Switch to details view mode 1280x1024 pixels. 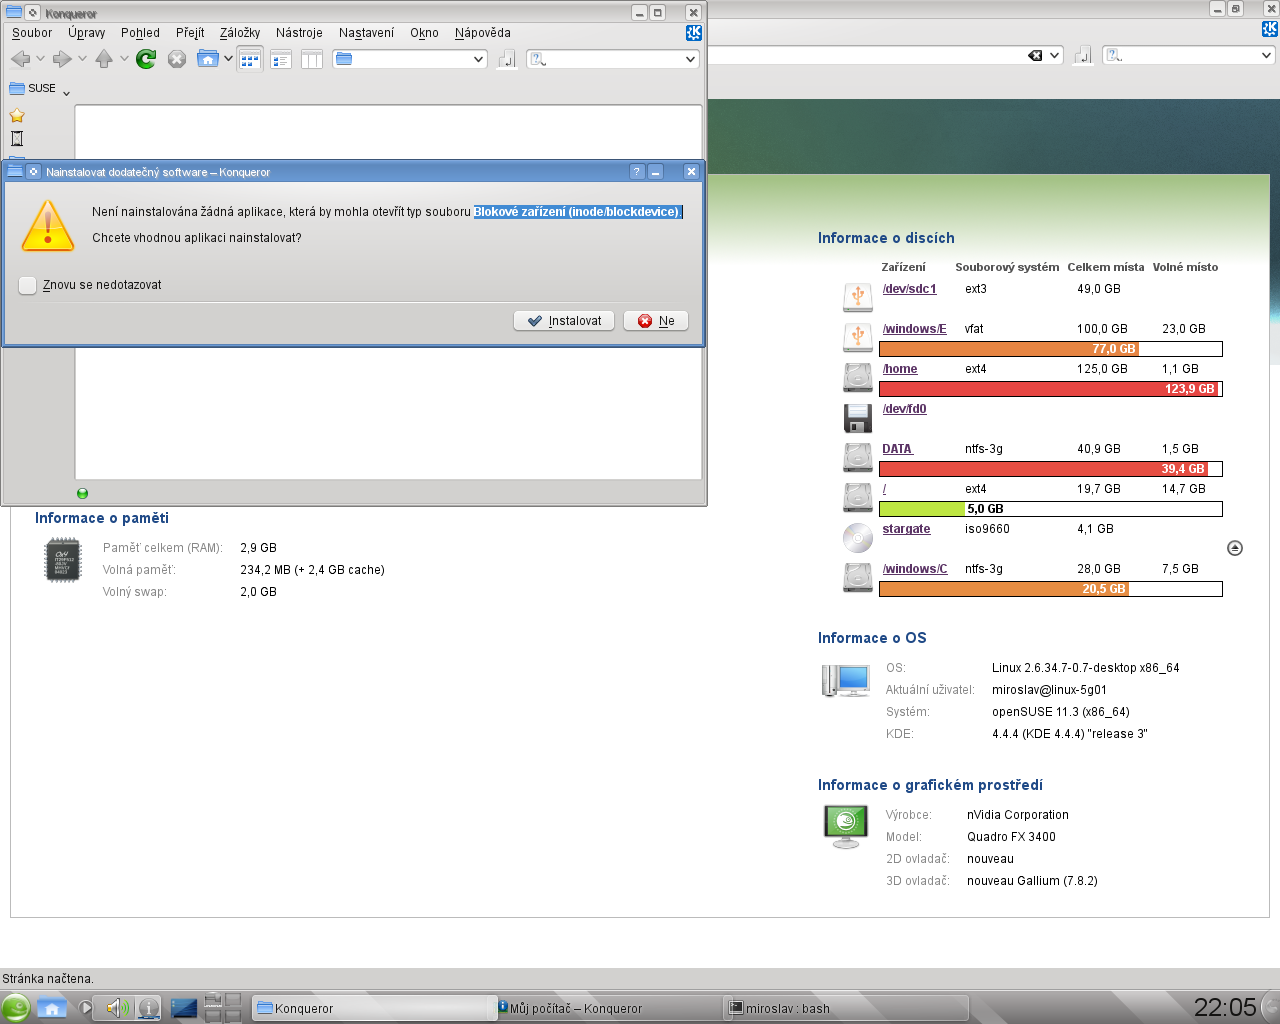click(x=281, y=60)
